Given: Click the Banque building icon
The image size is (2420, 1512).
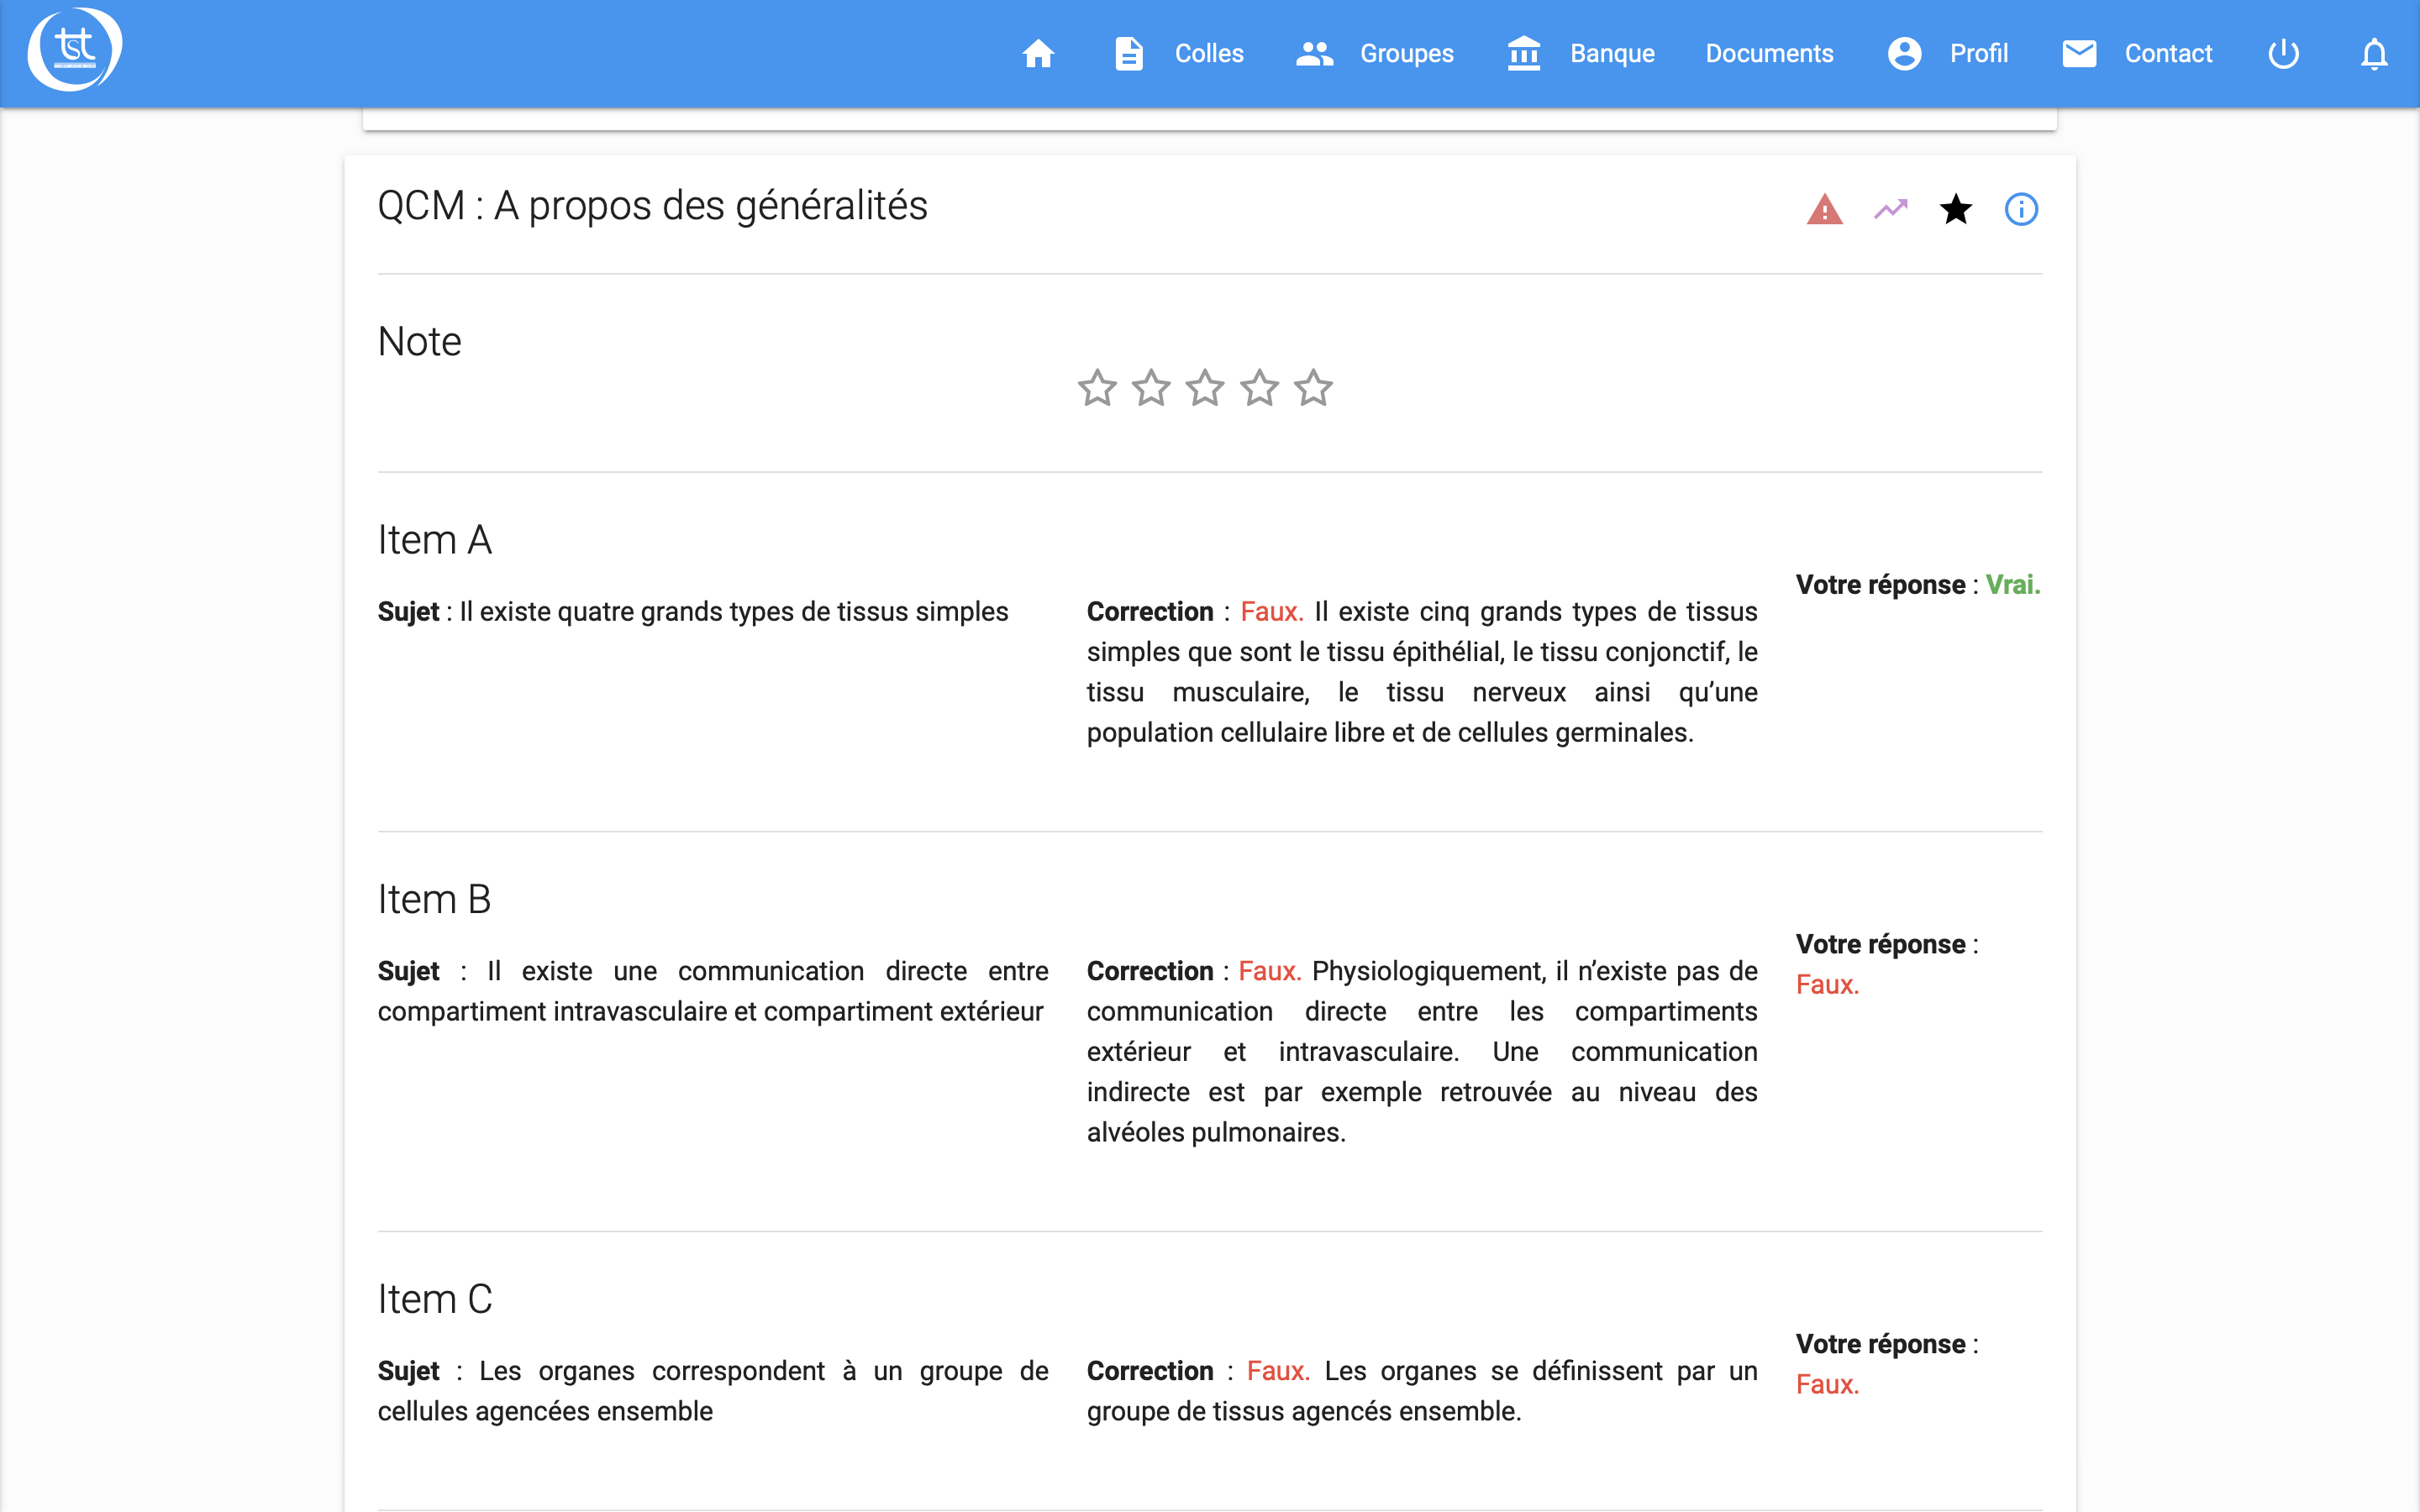Looking at the screenshot, I should [1523, 53].
